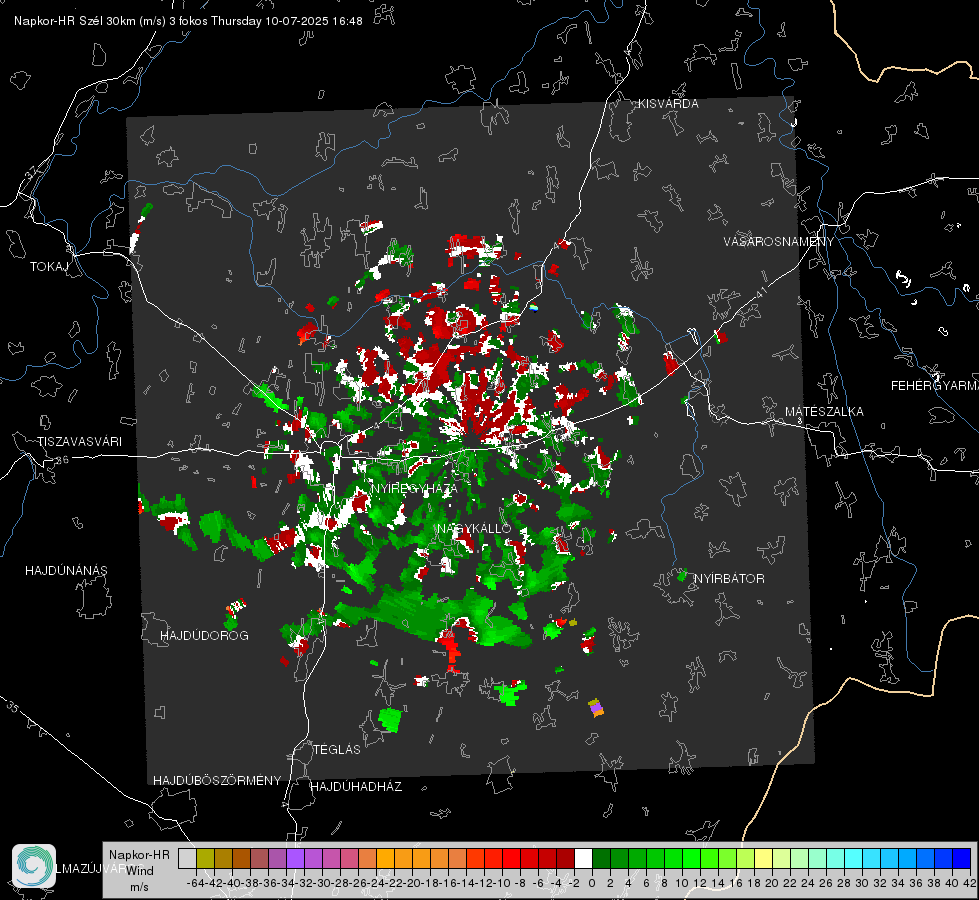Click the NYÍRBÁTOR town label
This screenshot has height=900, width=979.
point(729,579)
